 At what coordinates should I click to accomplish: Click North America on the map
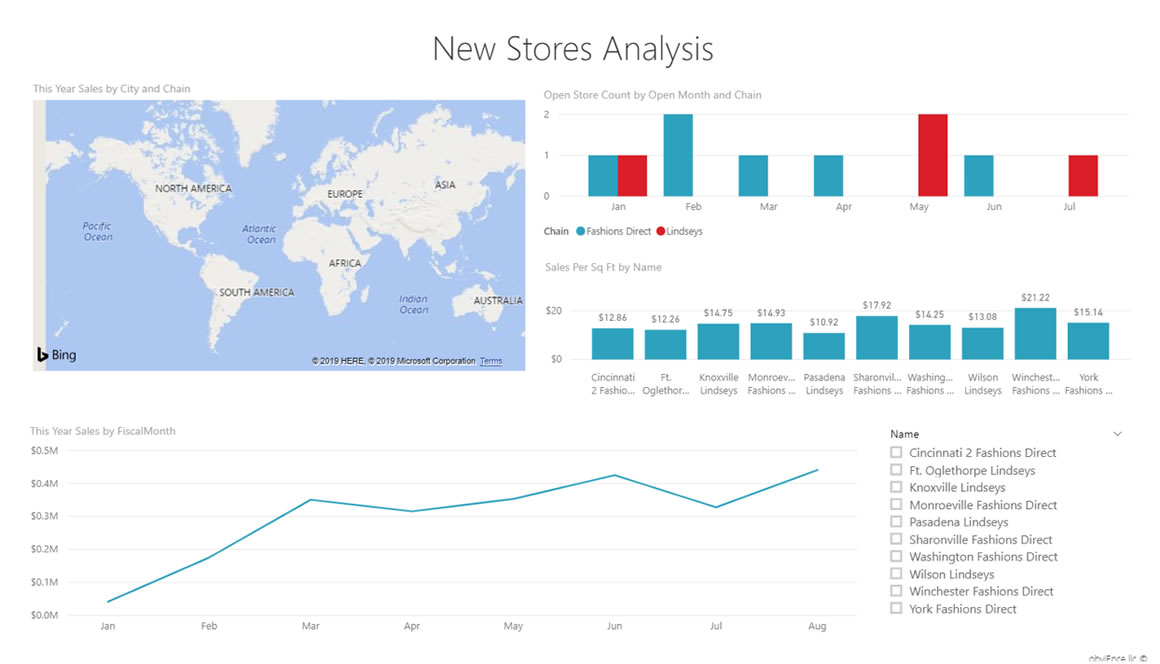(193, 188)
